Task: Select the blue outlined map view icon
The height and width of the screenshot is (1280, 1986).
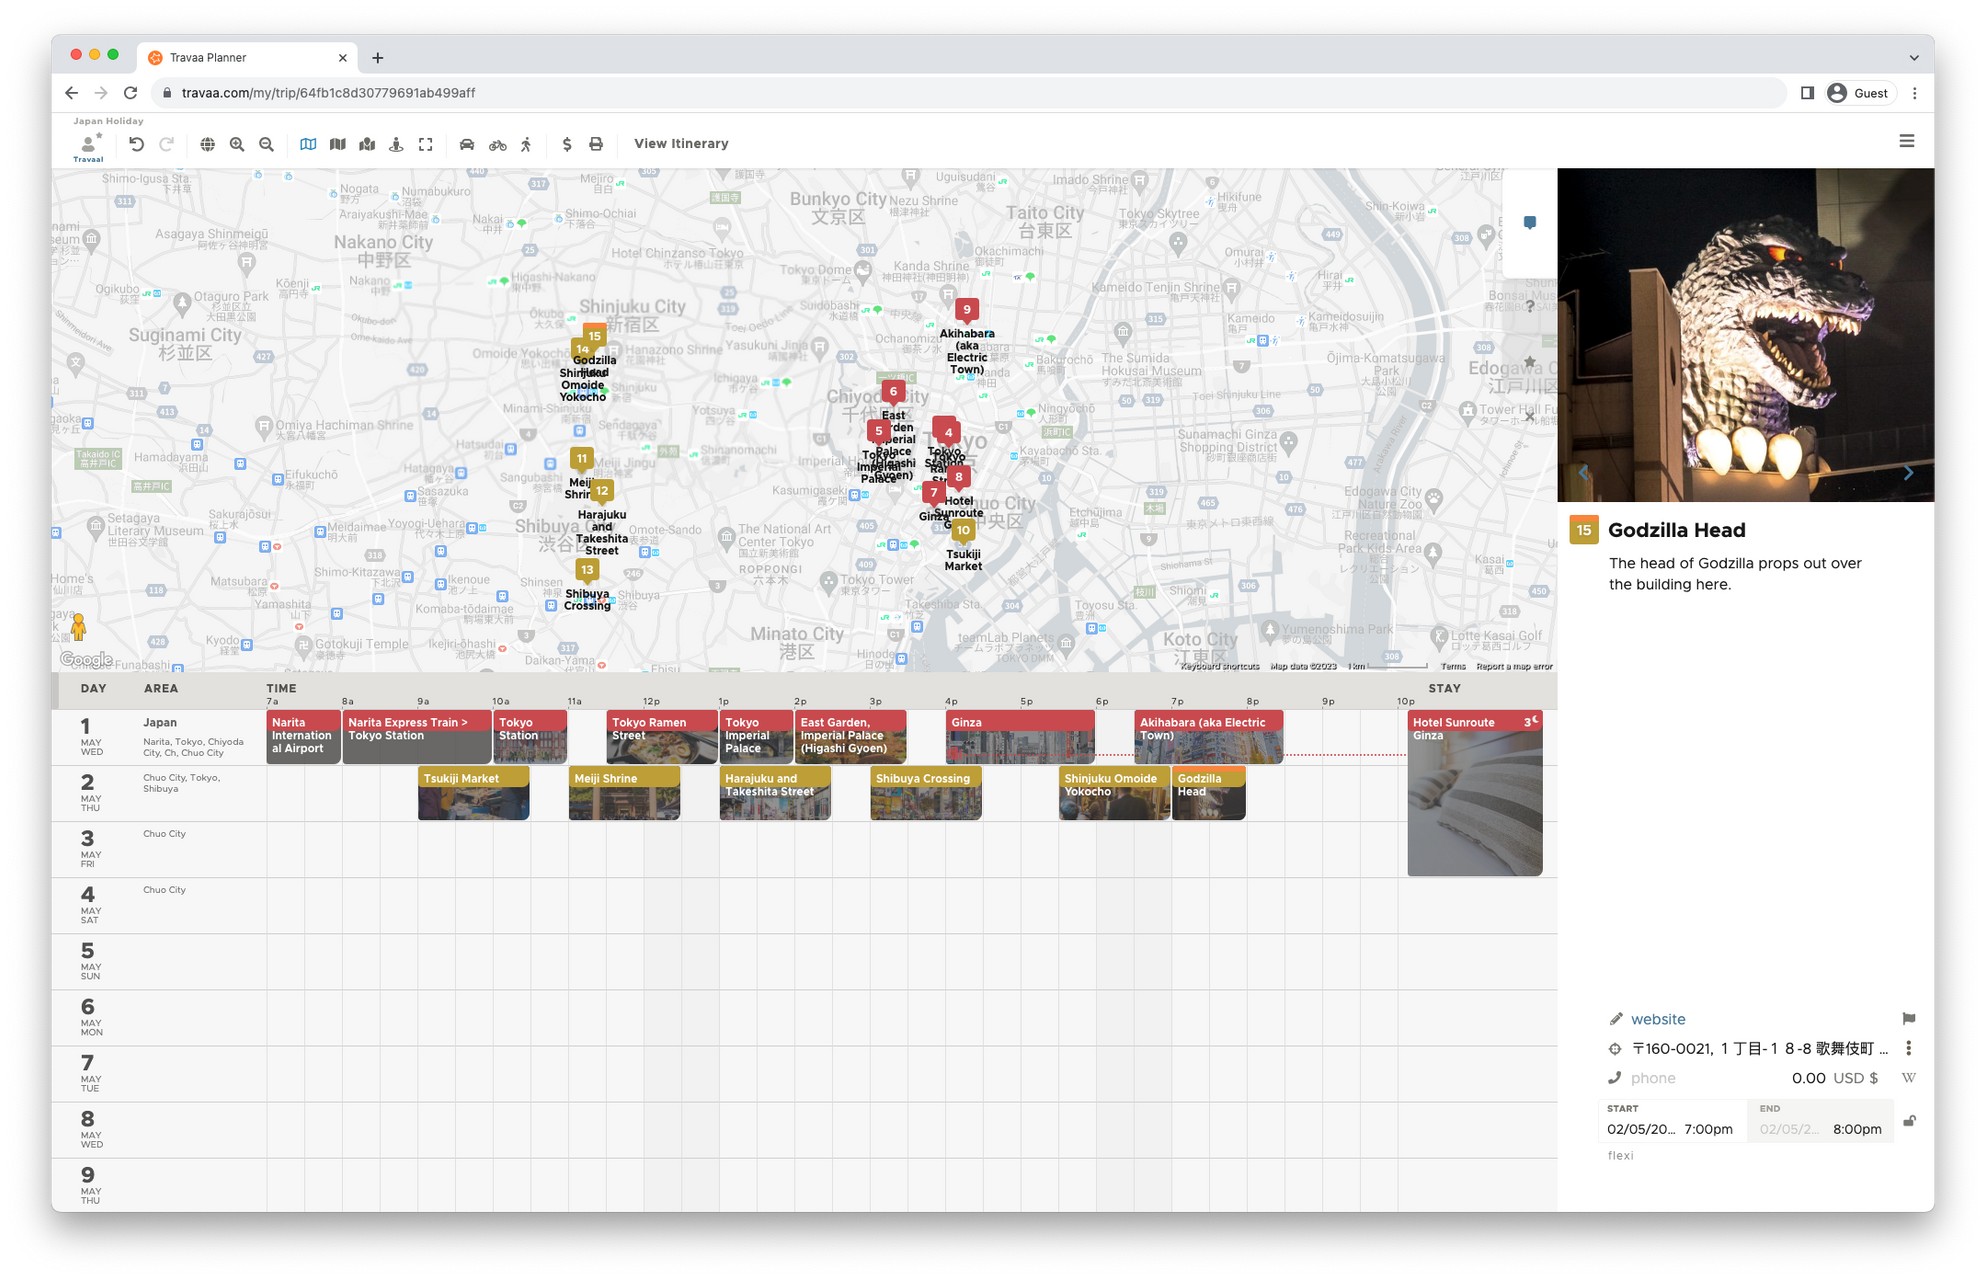Action: [308, 144]
